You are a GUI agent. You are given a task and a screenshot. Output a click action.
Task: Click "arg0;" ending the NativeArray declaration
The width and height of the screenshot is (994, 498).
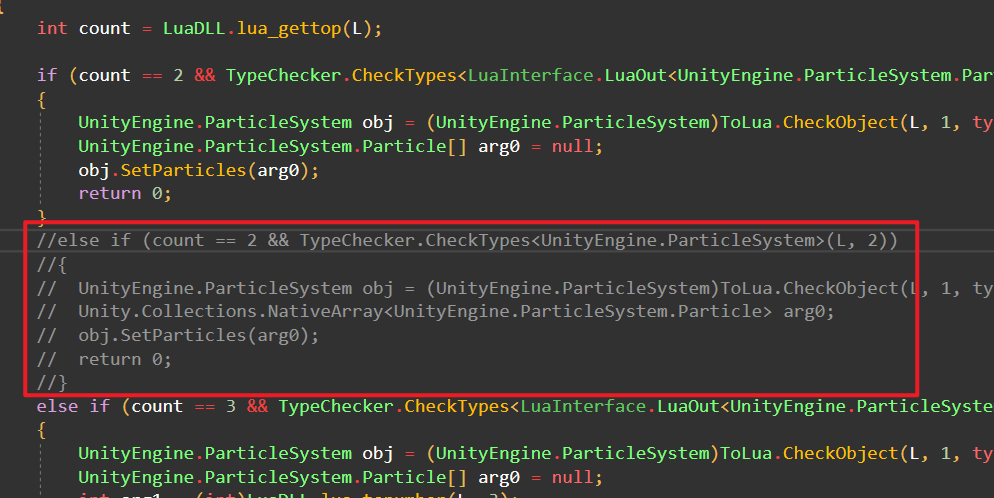(x=809, y=312)
